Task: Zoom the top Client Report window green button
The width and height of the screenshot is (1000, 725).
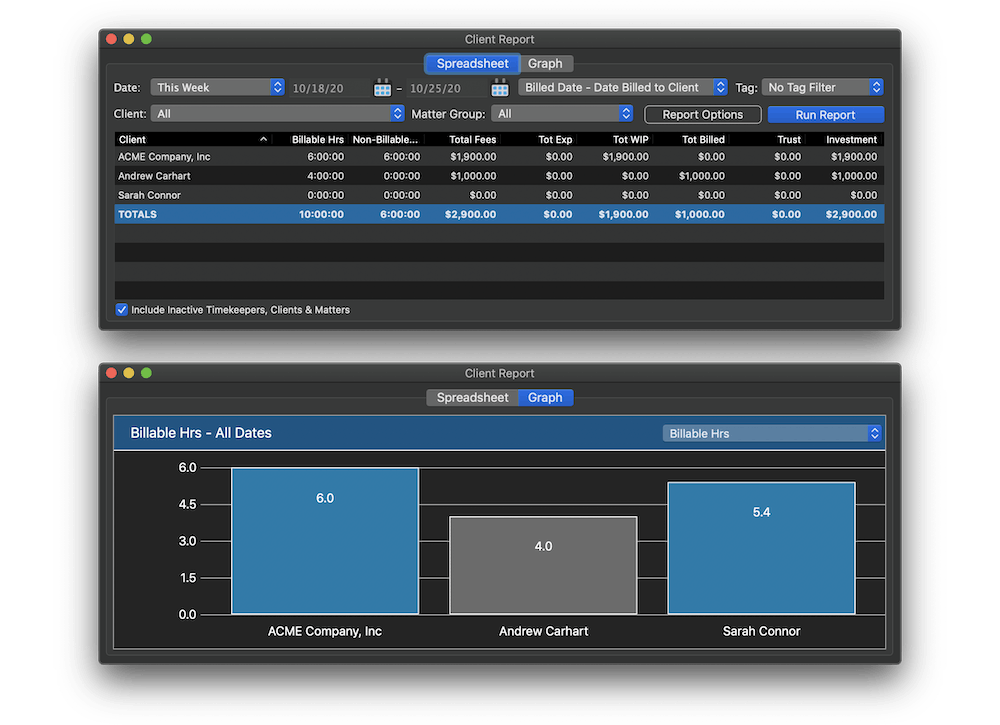Action: 146,39
